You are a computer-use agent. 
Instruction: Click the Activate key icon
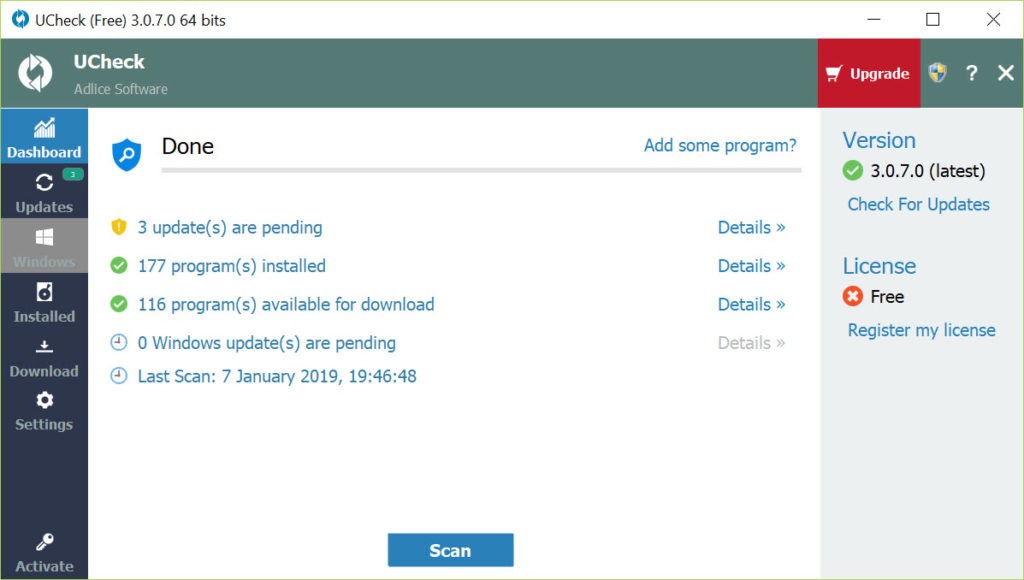[44, 541]
